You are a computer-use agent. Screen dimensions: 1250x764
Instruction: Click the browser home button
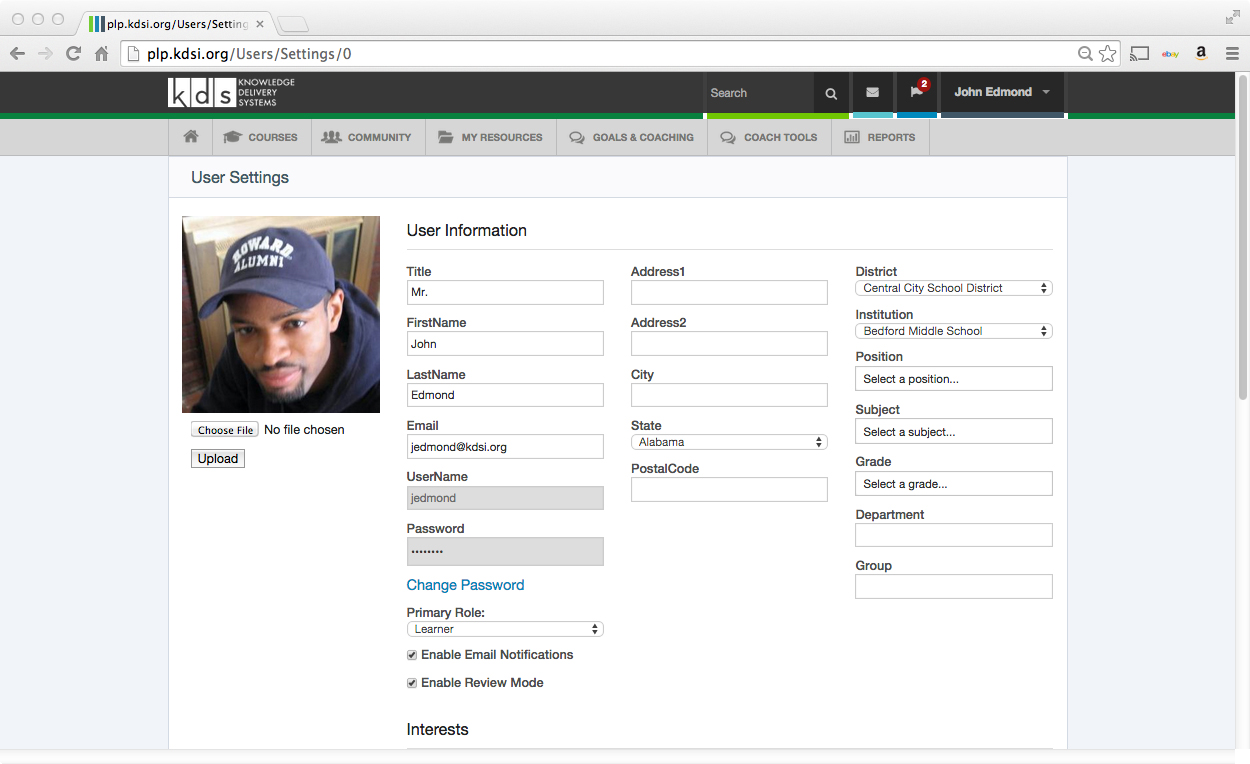click(101, 54)
